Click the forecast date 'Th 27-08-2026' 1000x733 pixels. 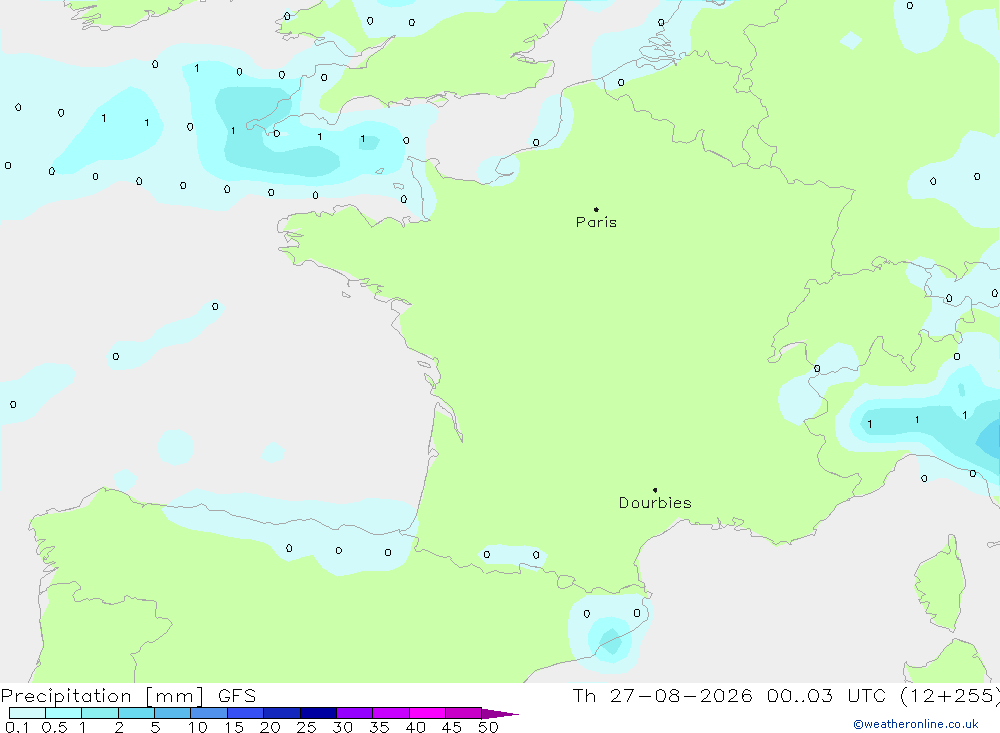662,696
